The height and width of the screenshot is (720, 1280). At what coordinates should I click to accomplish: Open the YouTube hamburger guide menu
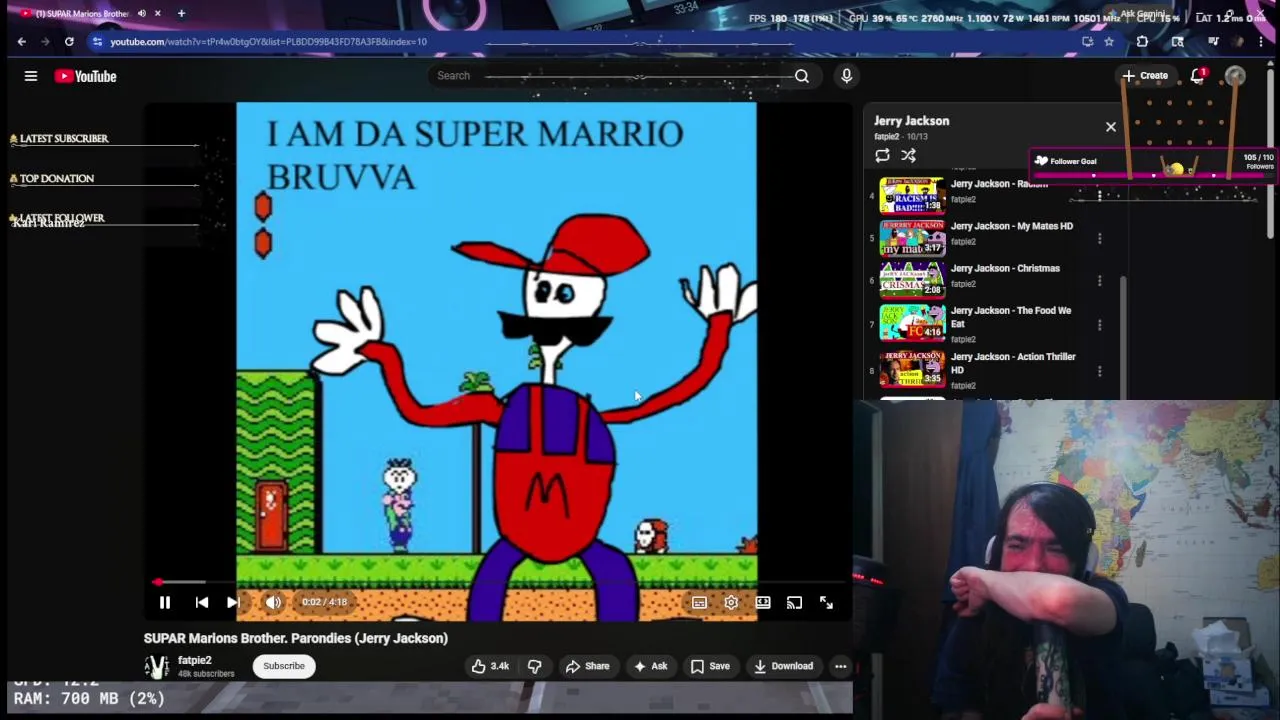coord(31,76)
